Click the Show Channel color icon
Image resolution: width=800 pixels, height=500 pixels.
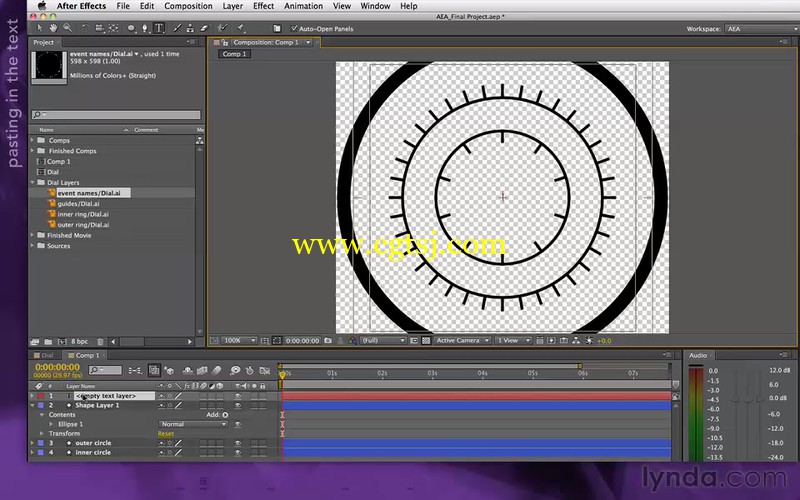(x=353, y=340)
